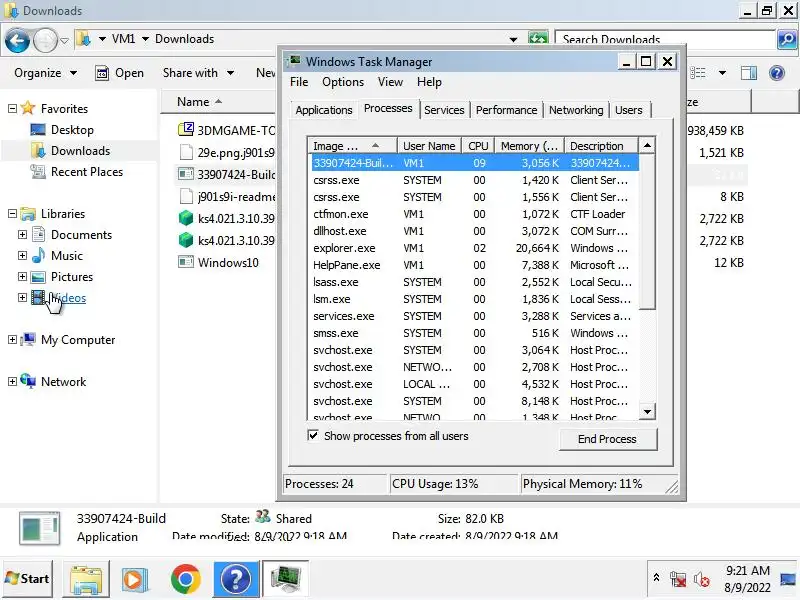The width and height of the screenshot is (800, 600).
Task: Expand the Videos library node
Action: coord(22,297)
